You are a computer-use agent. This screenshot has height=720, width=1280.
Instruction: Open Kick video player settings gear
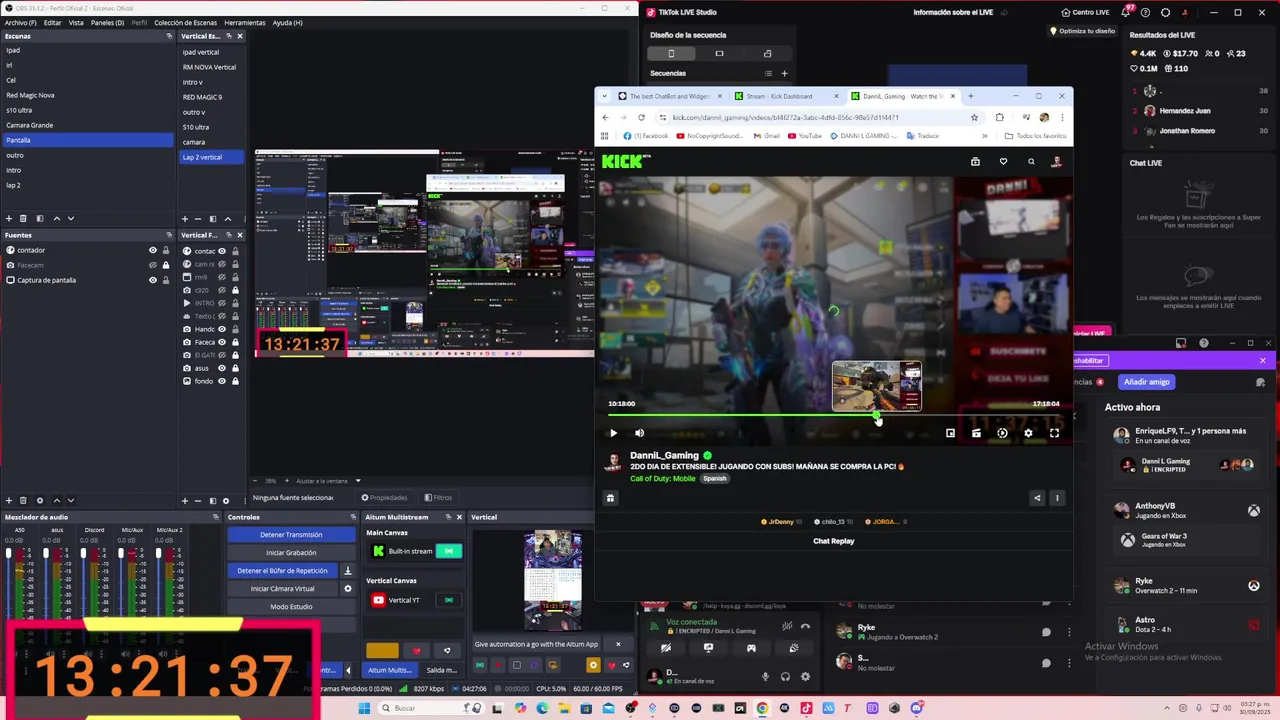(1028, 433)
